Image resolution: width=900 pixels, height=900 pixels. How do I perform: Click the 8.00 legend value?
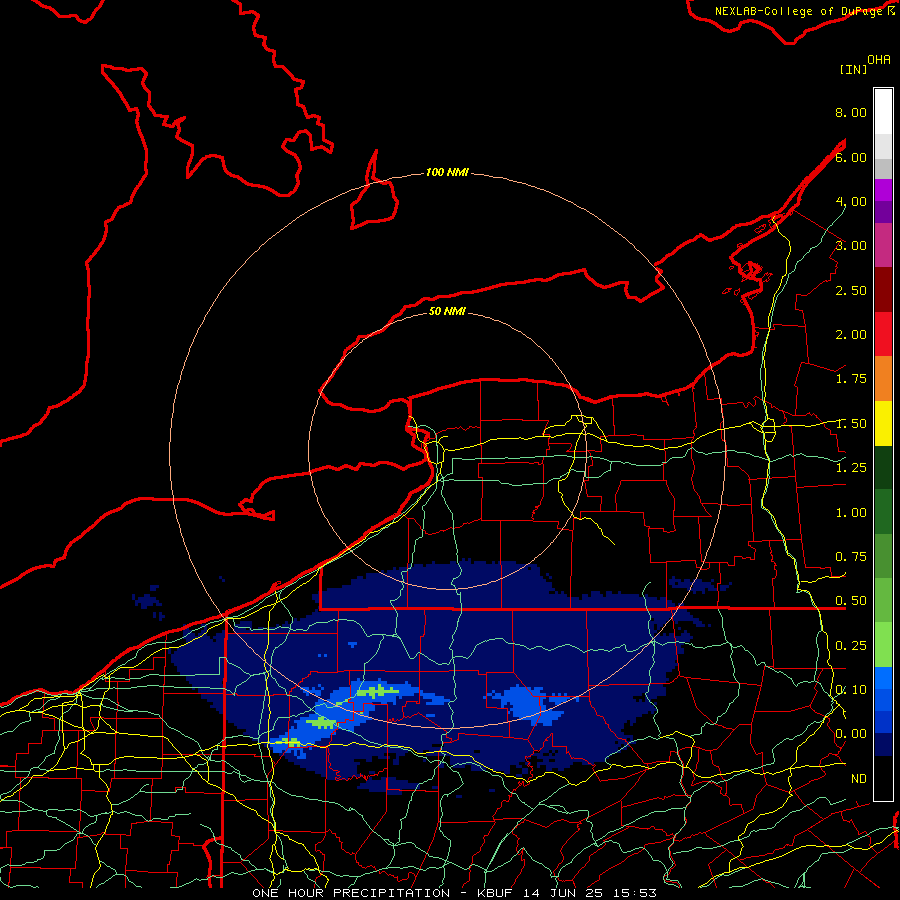click(x=851, y=112)
